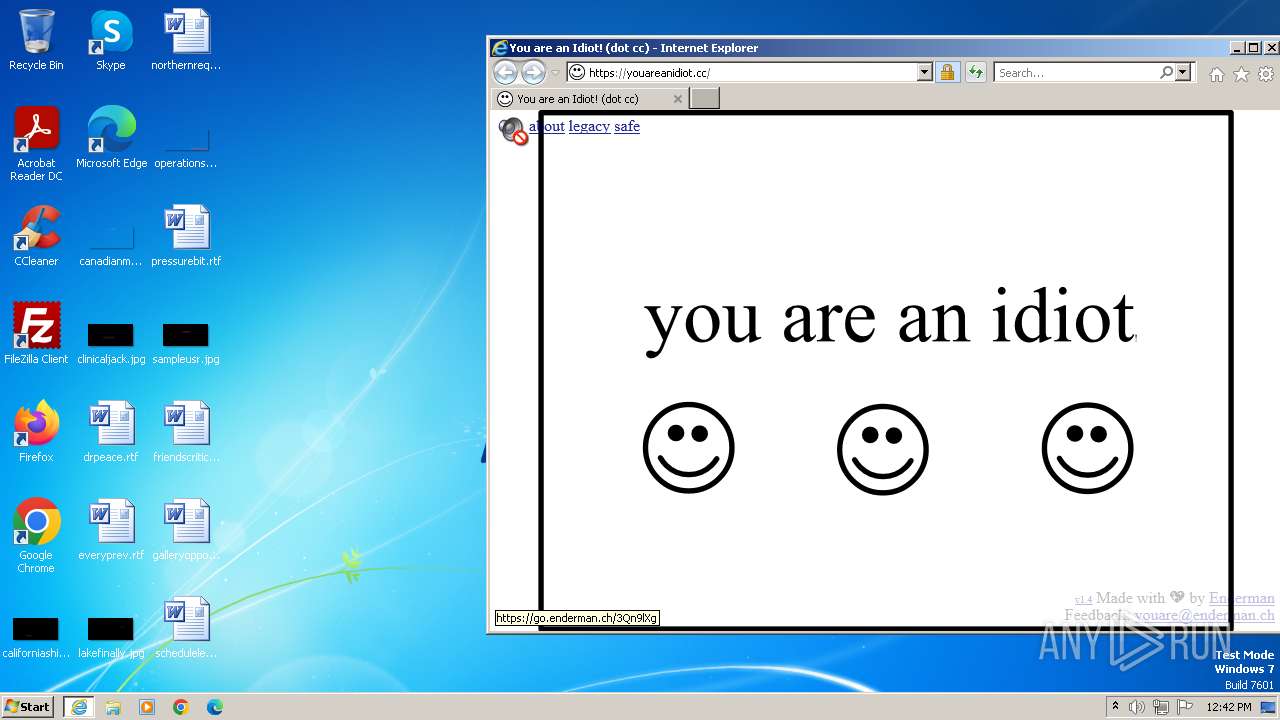Expand the address bar history dropdown
The image size is (1280, 720).
(x=925, y=72)
